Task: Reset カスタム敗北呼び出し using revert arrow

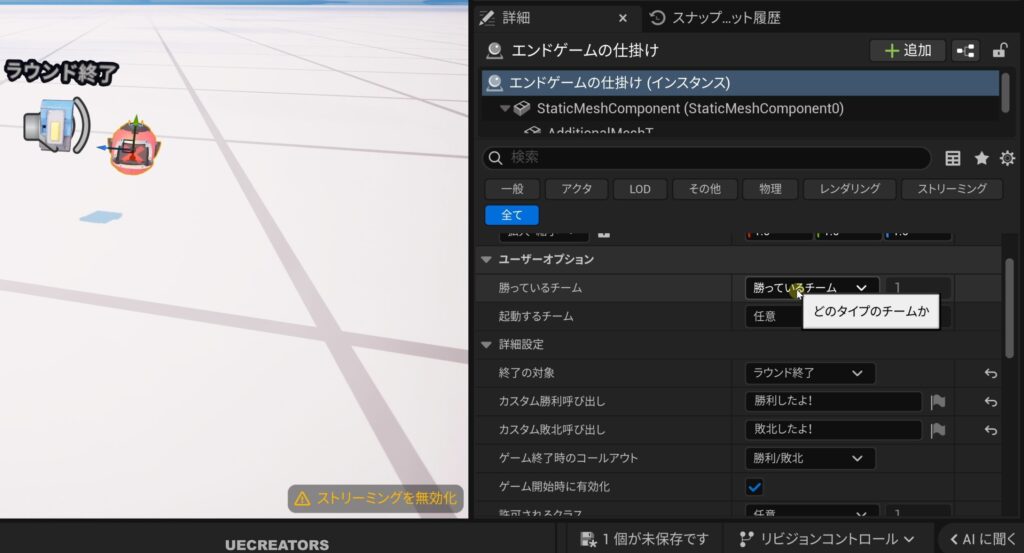Action: pos(990,430)
